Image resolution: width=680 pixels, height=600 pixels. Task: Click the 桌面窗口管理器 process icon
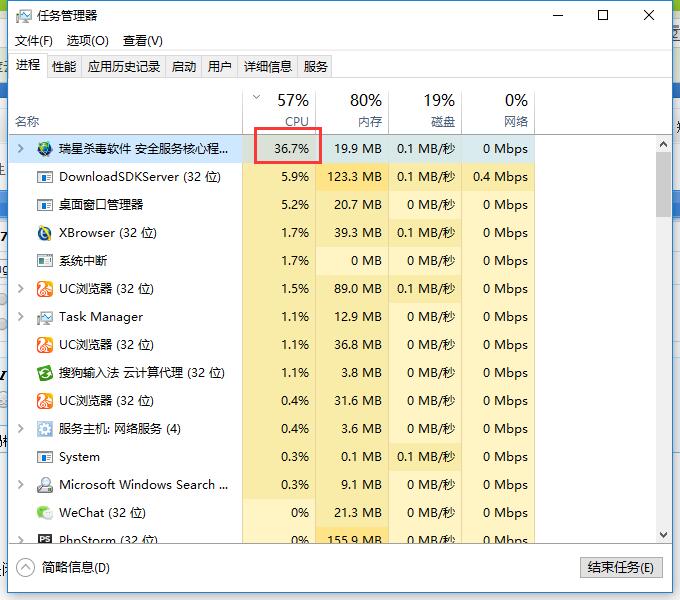45,205
